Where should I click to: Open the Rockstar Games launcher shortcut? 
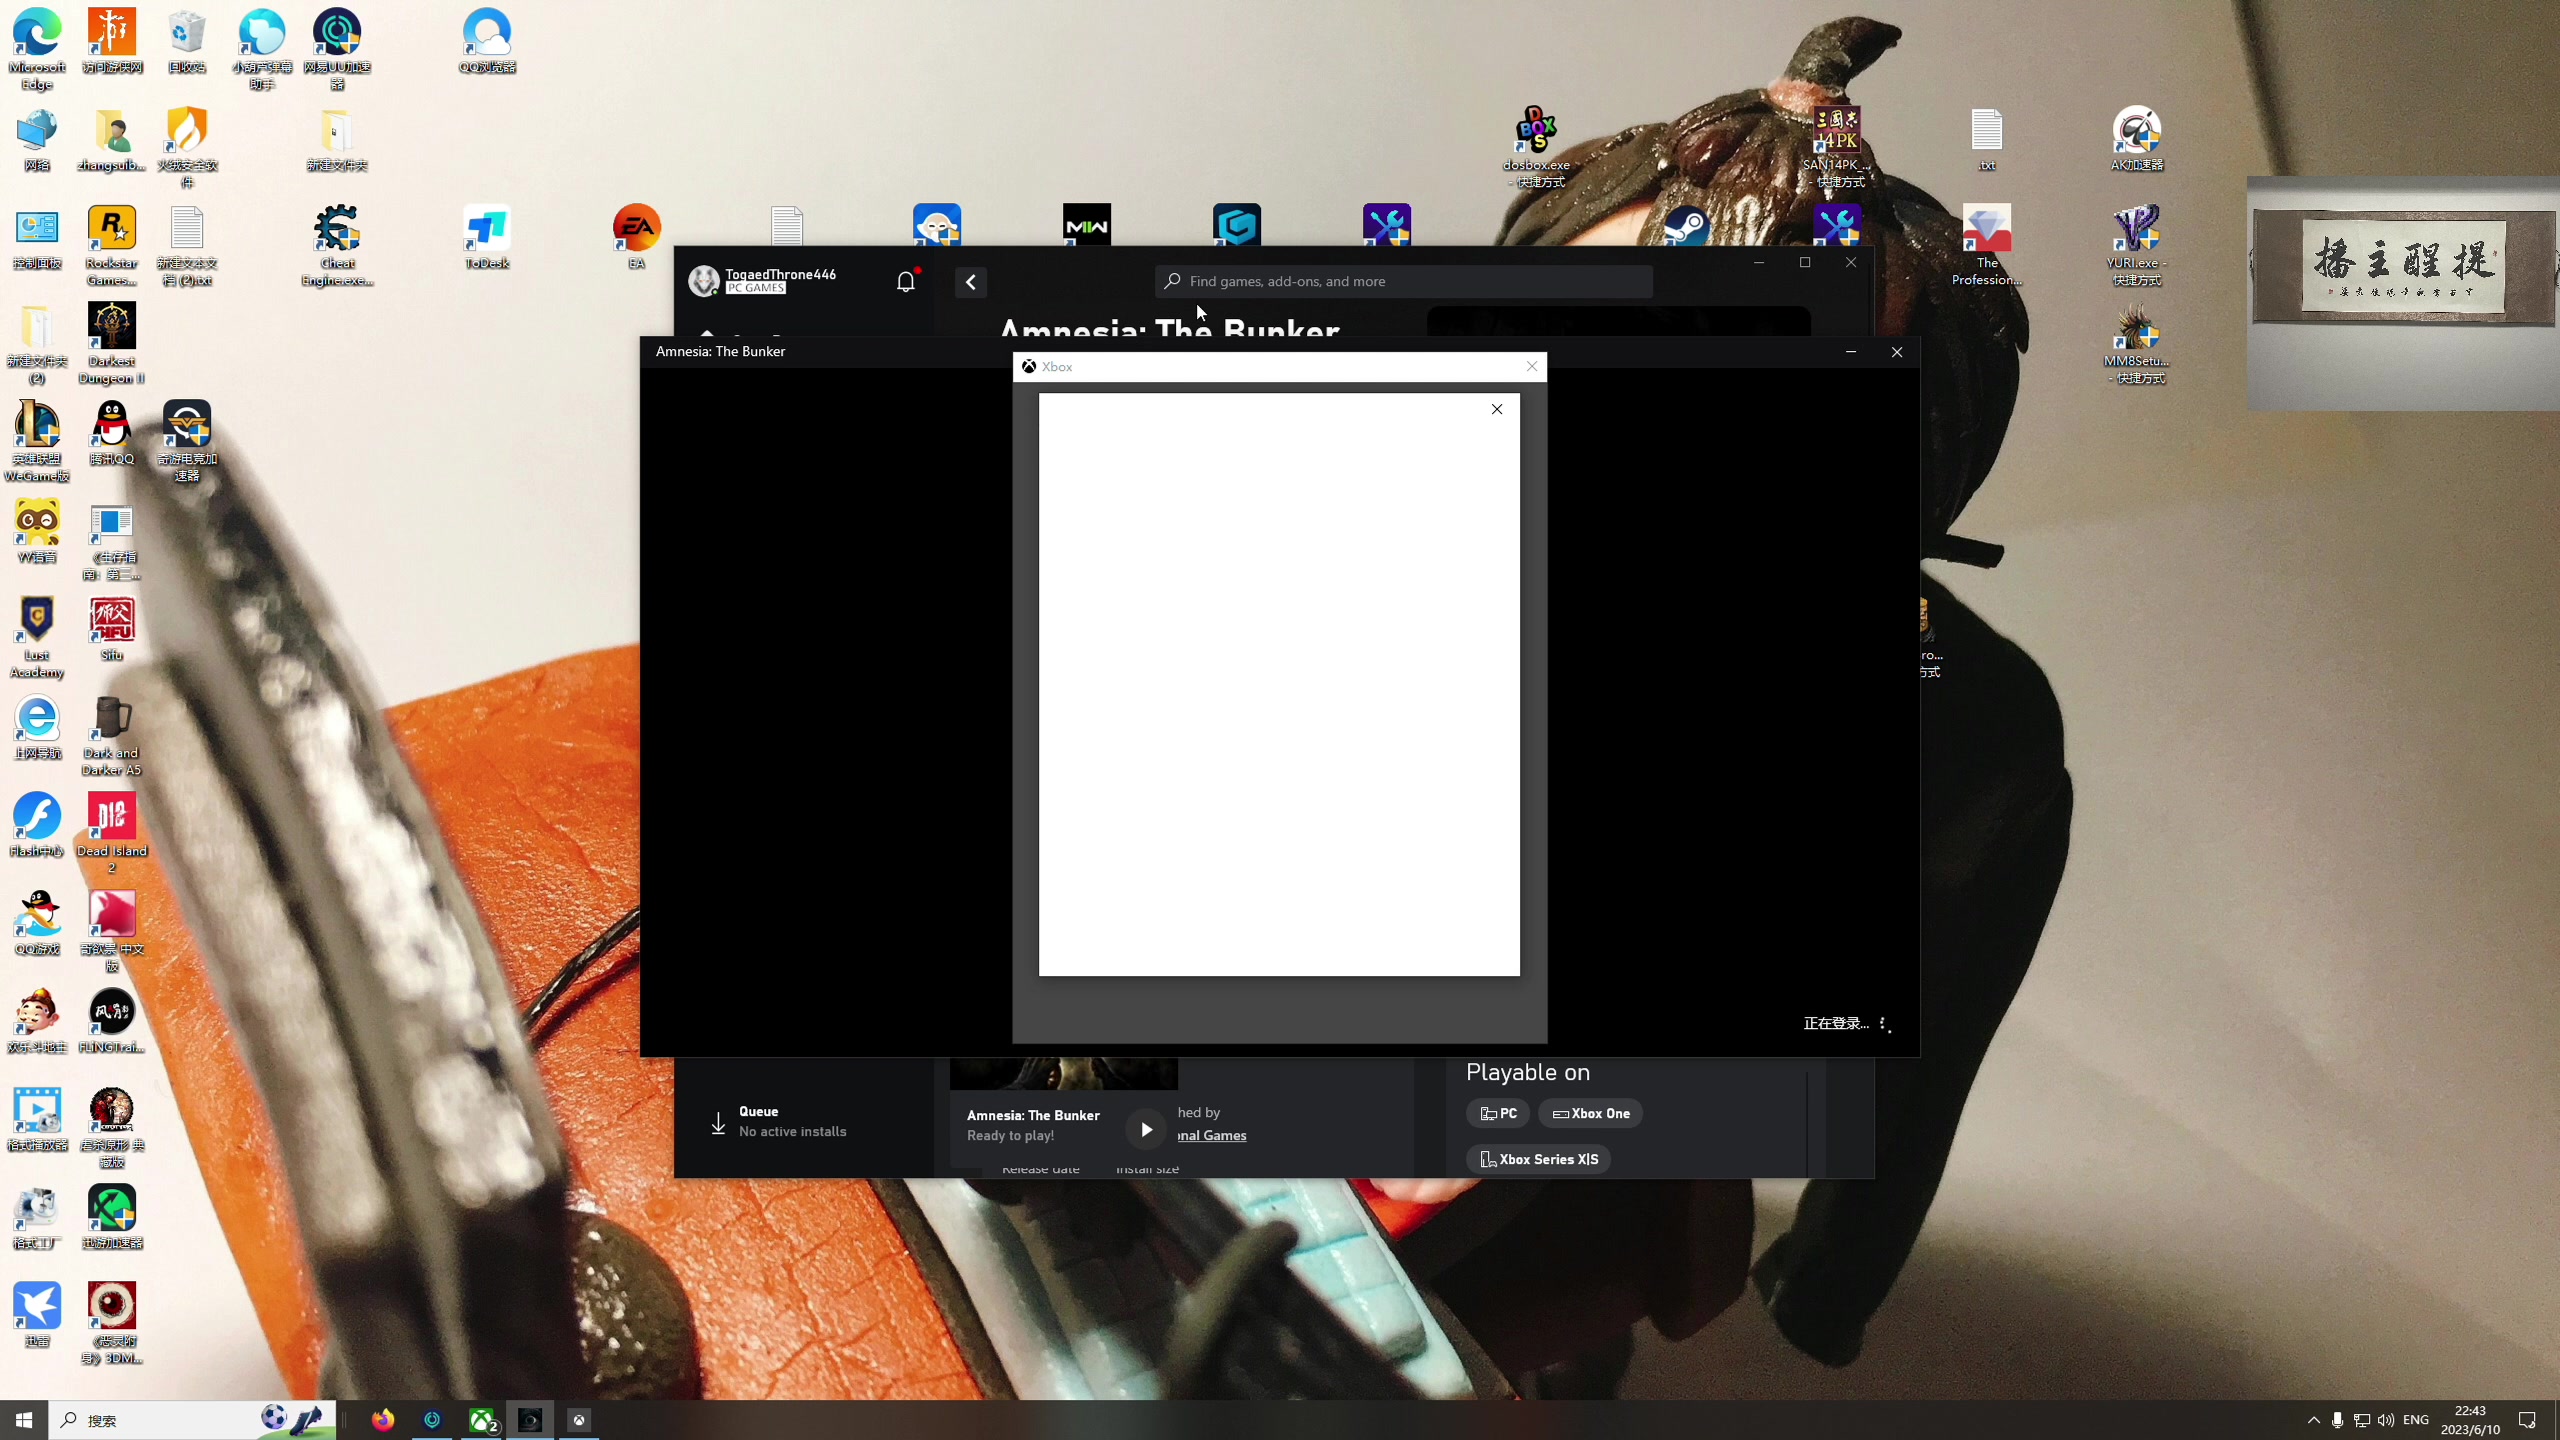coord(112,246)
